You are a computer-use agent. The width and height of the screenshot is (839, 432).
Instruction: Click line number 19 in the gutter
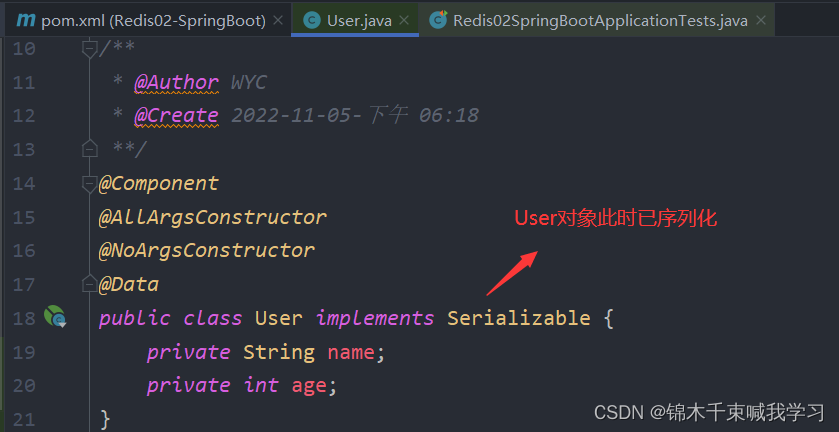pyautogui.click(x=25, y=352)
